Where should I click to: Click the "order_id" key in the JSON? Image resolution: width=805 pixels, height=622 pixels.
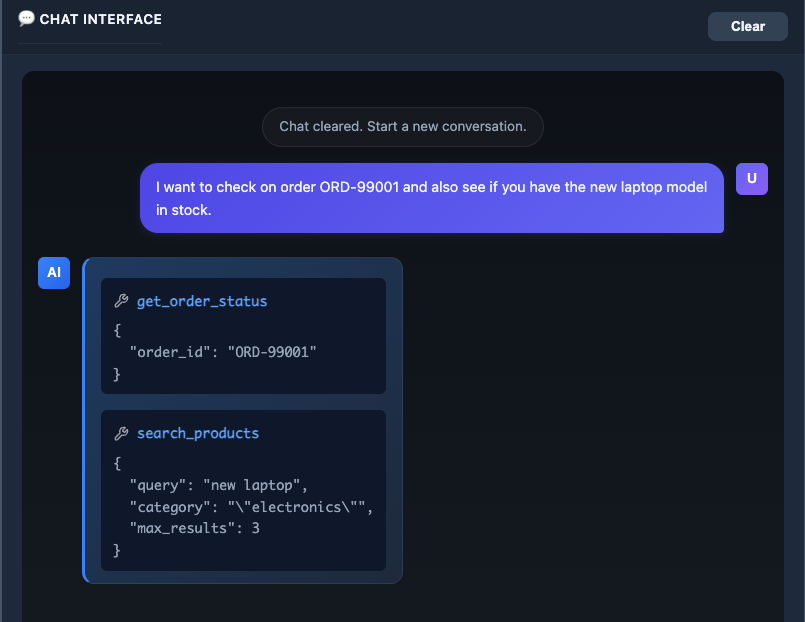click(171, 351)
